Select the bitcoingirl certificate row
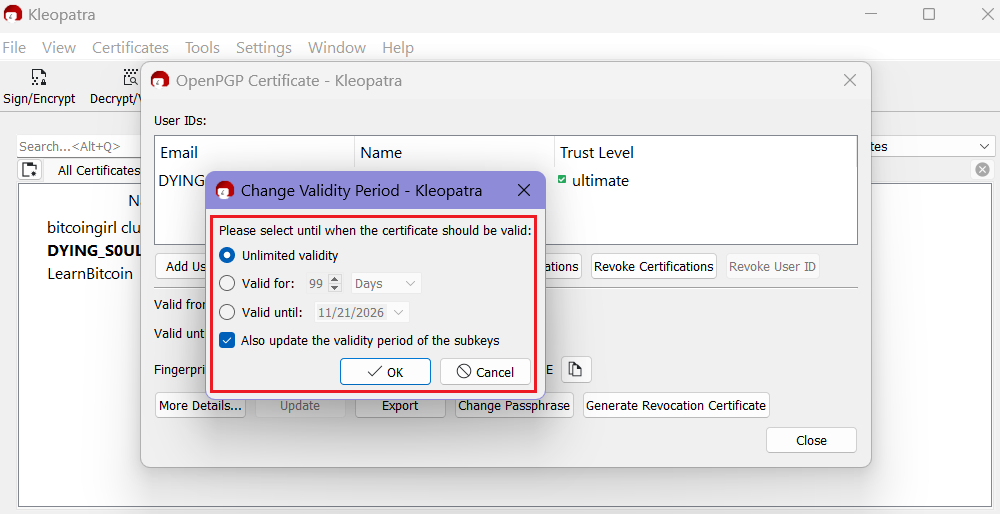 pyautogui.click(x=94, y=228)
